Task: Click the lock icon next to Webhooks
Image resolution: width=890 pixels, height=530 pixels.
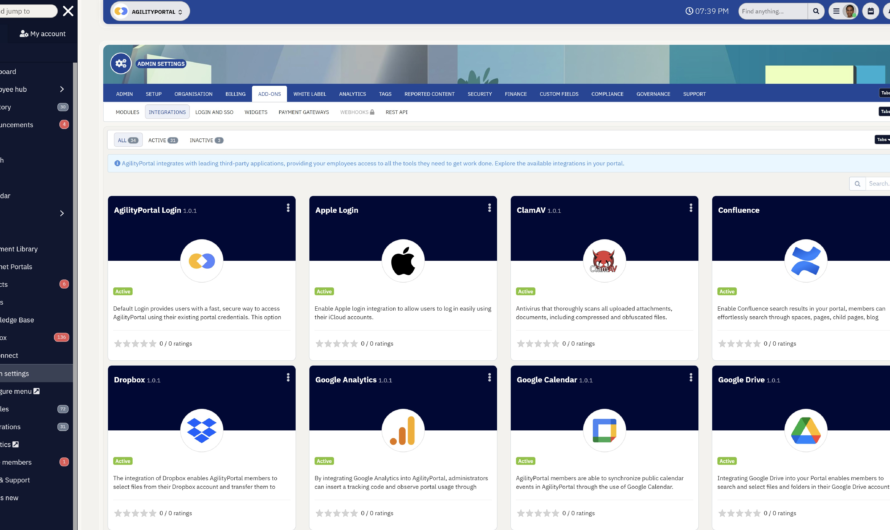Action: click(372, 112)
